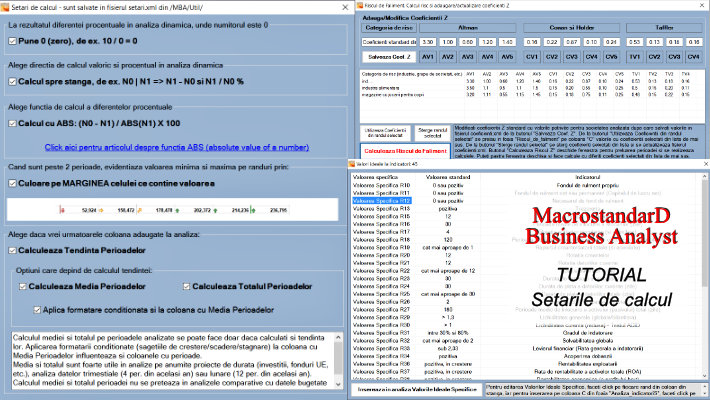Select Valoarea Specifica R31 row
Screen dimensions: 710x400
click(x=381, y=333)
